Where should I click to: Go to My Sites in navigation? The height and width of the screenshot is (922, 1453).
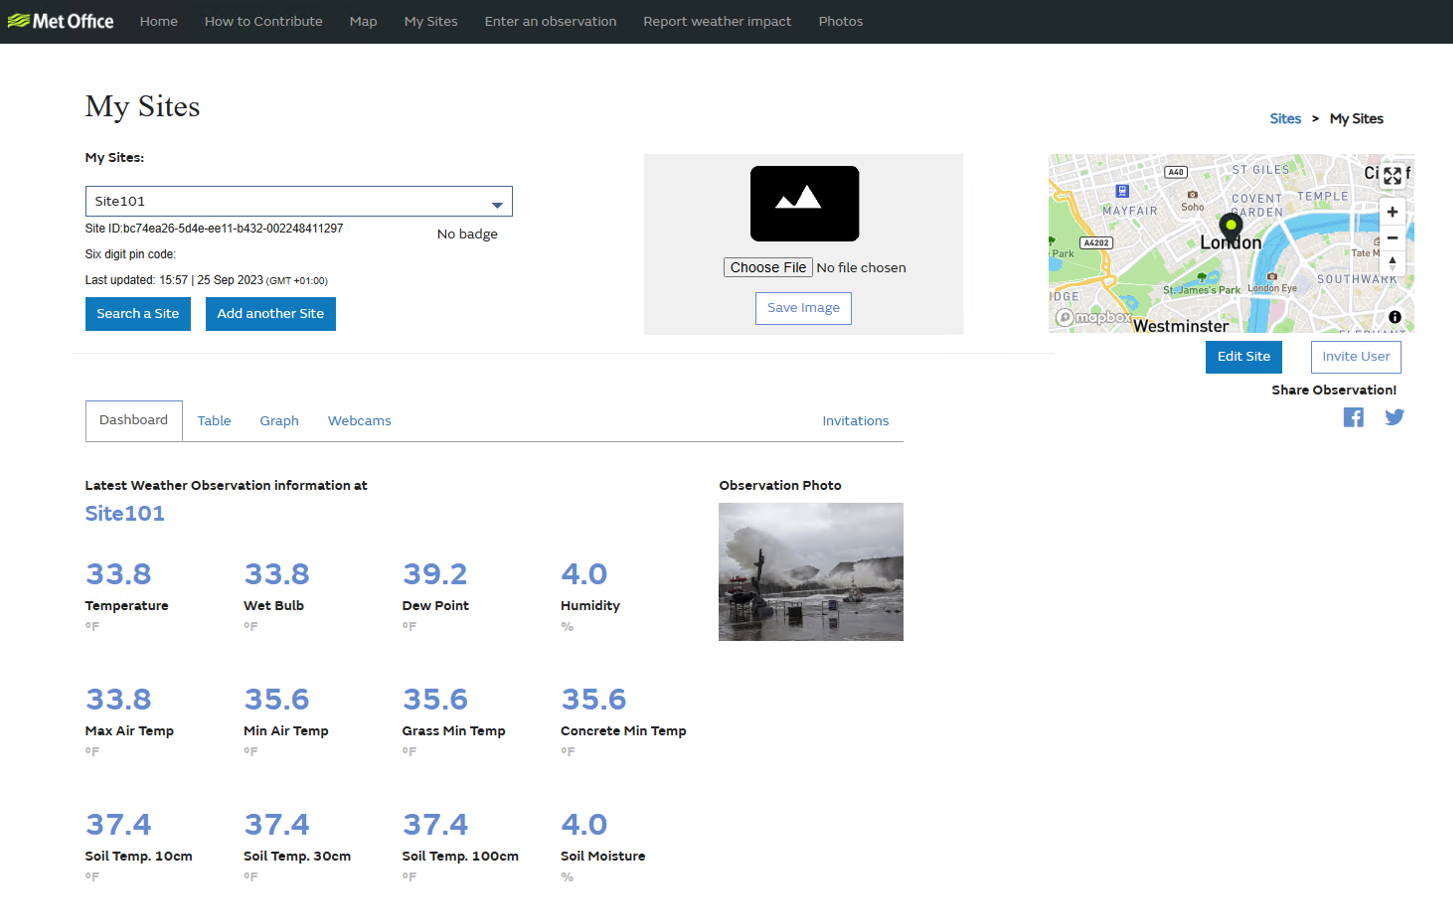431,21
